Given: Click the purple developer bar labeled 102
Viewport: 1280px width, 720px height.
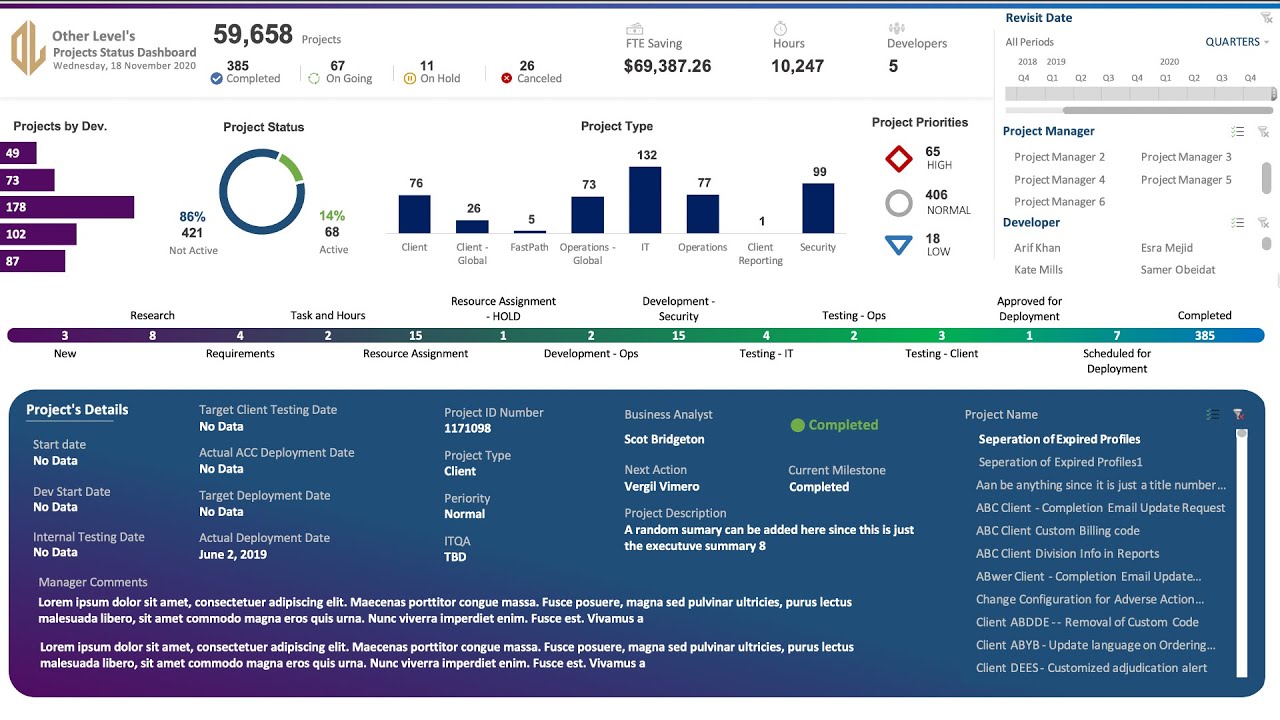Looking at the screenshot, I should 38,234.
